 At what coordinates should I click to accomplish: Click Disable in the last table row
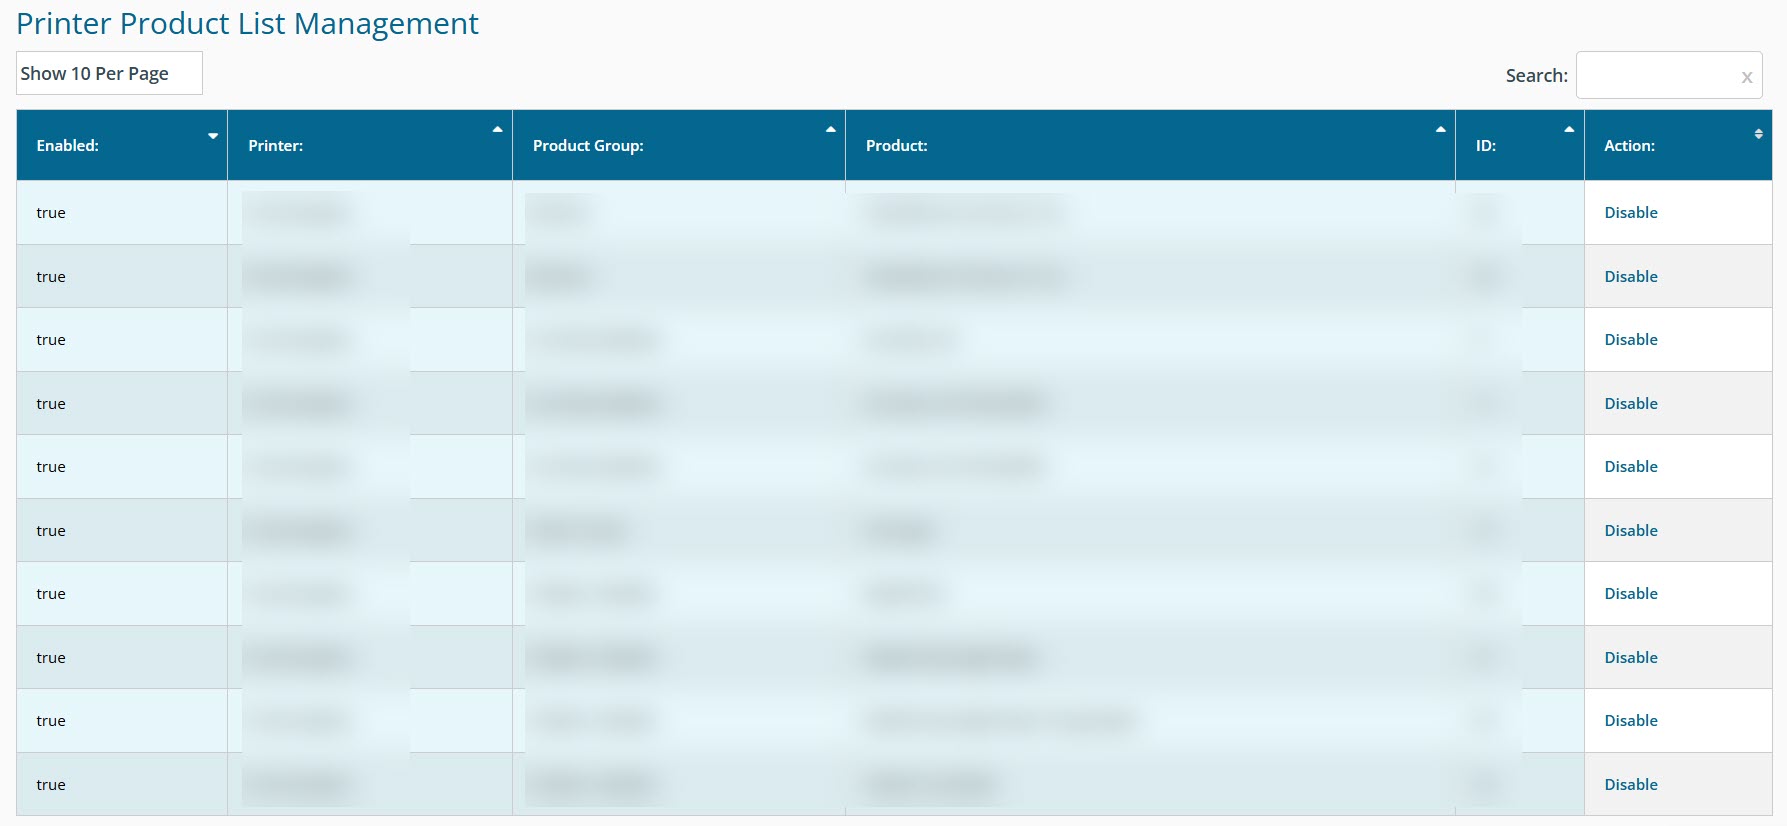pyautogui.click(x=1630, y=785)
